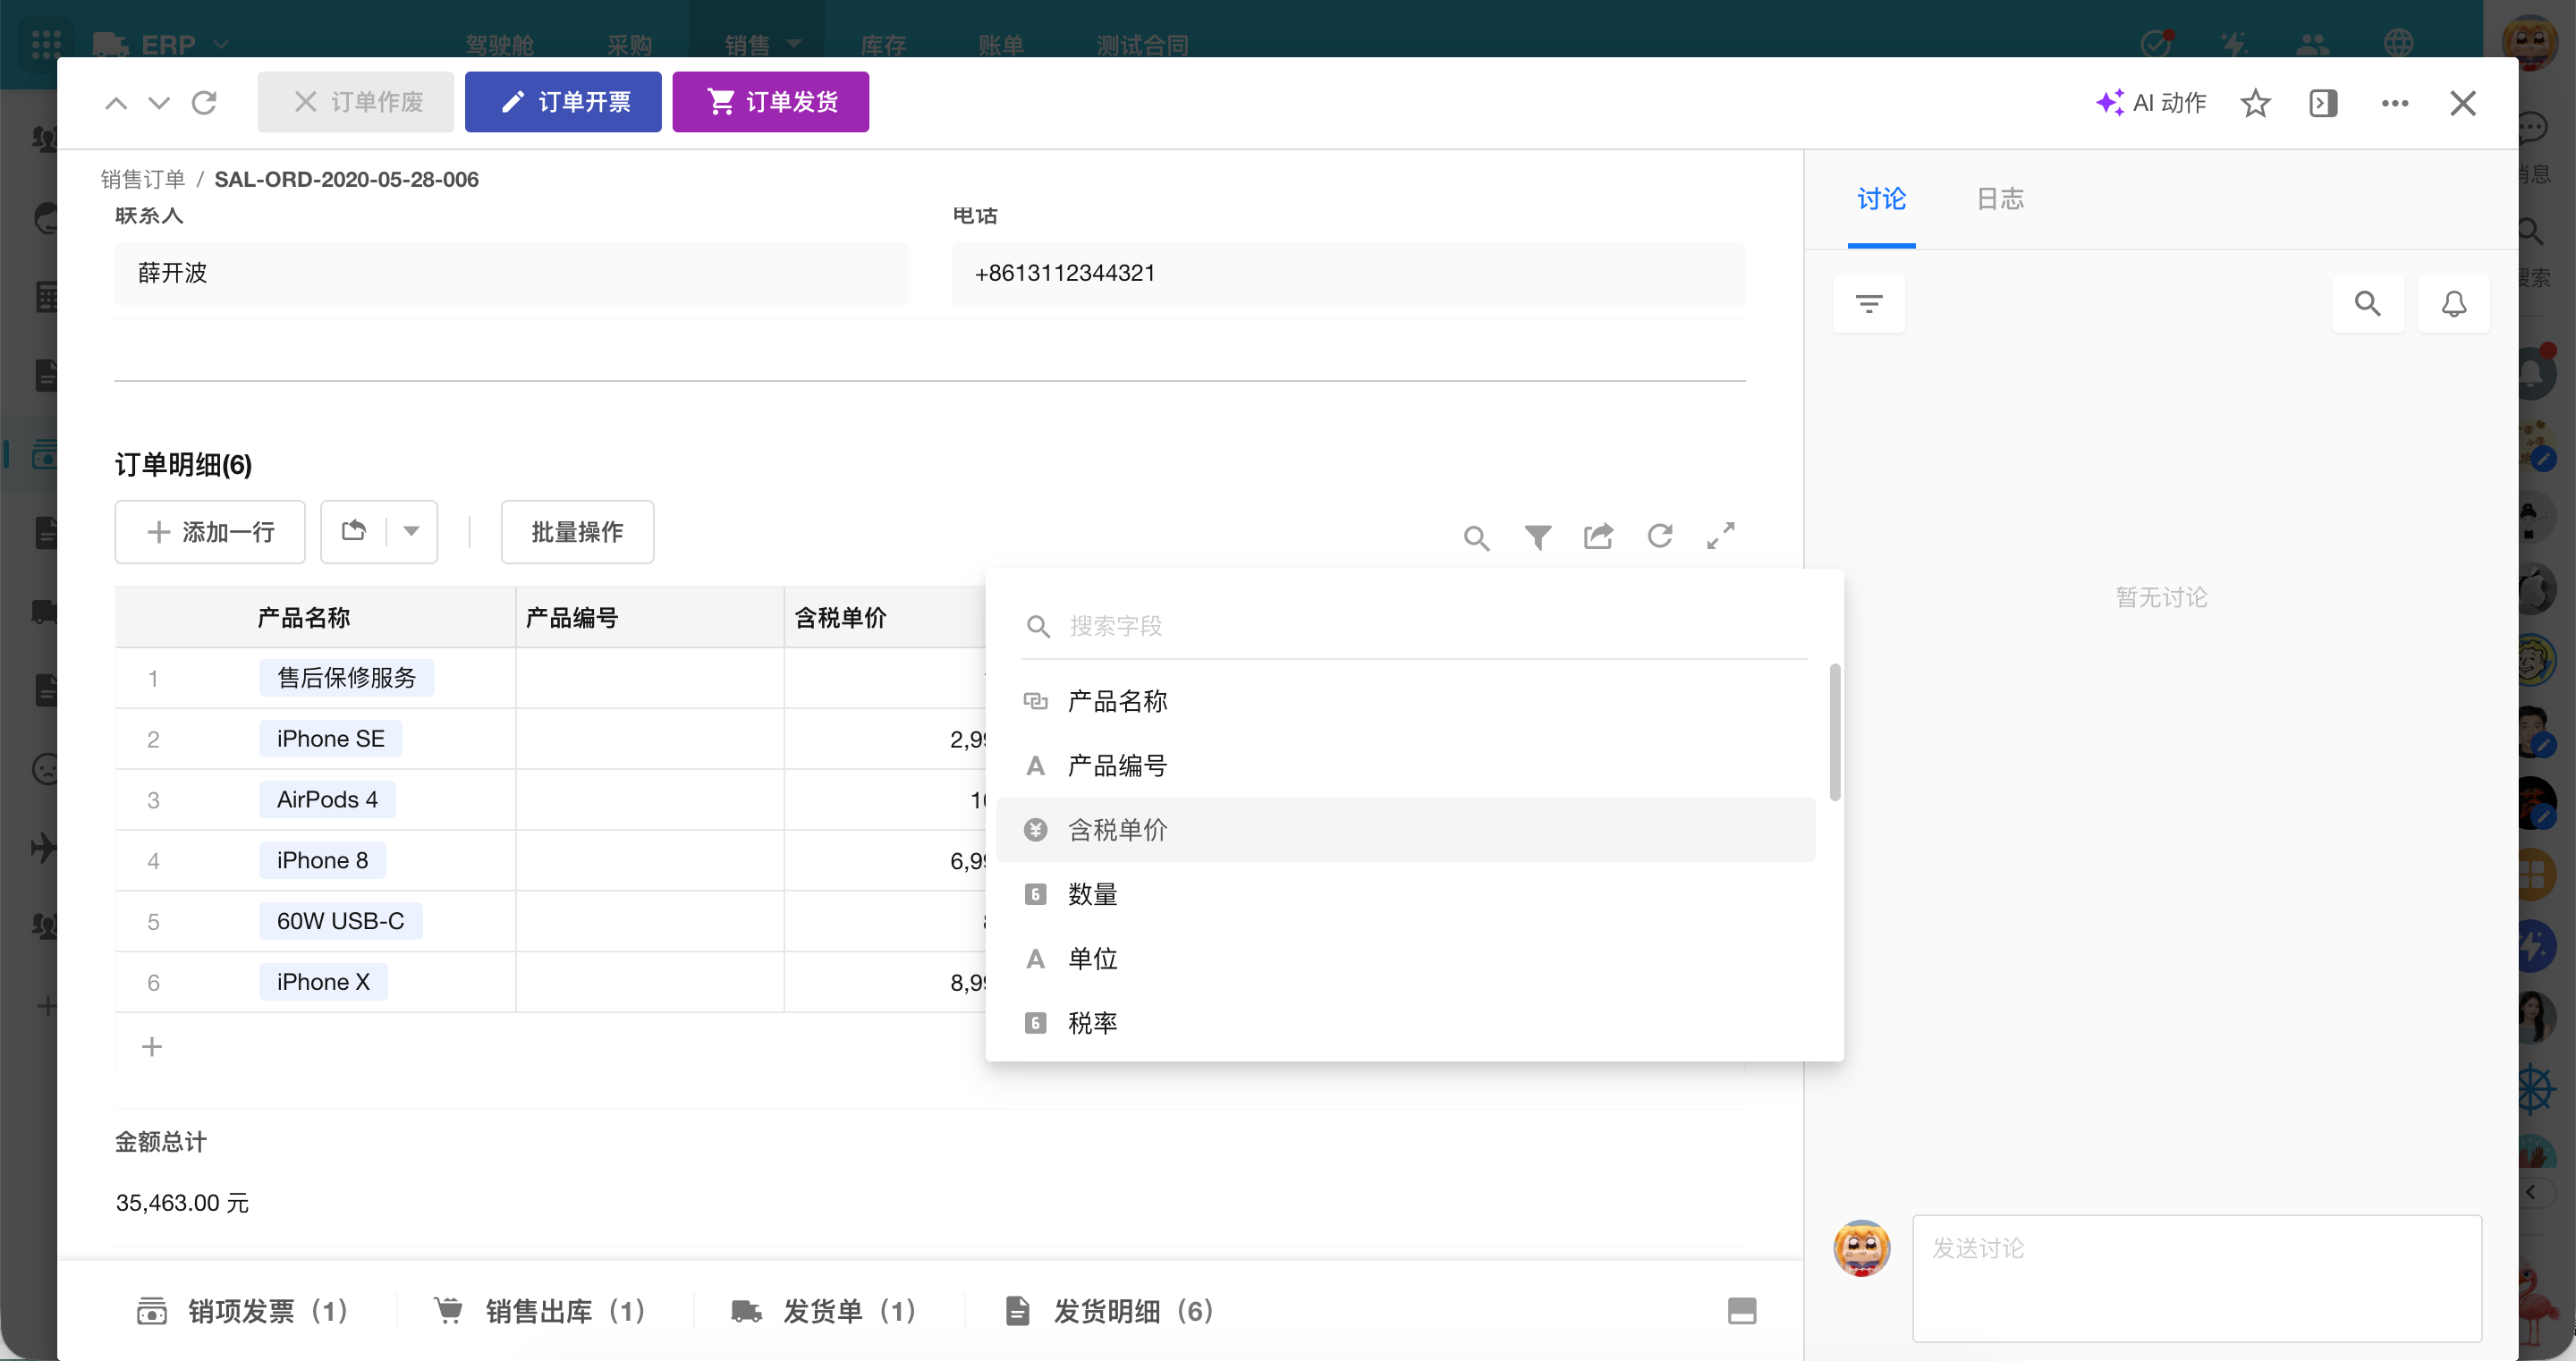Image resolution: width=2576 pixels, height=1361 pixels.
Task: Open the more options ellipsis menu
Action: click(2395, 103)
